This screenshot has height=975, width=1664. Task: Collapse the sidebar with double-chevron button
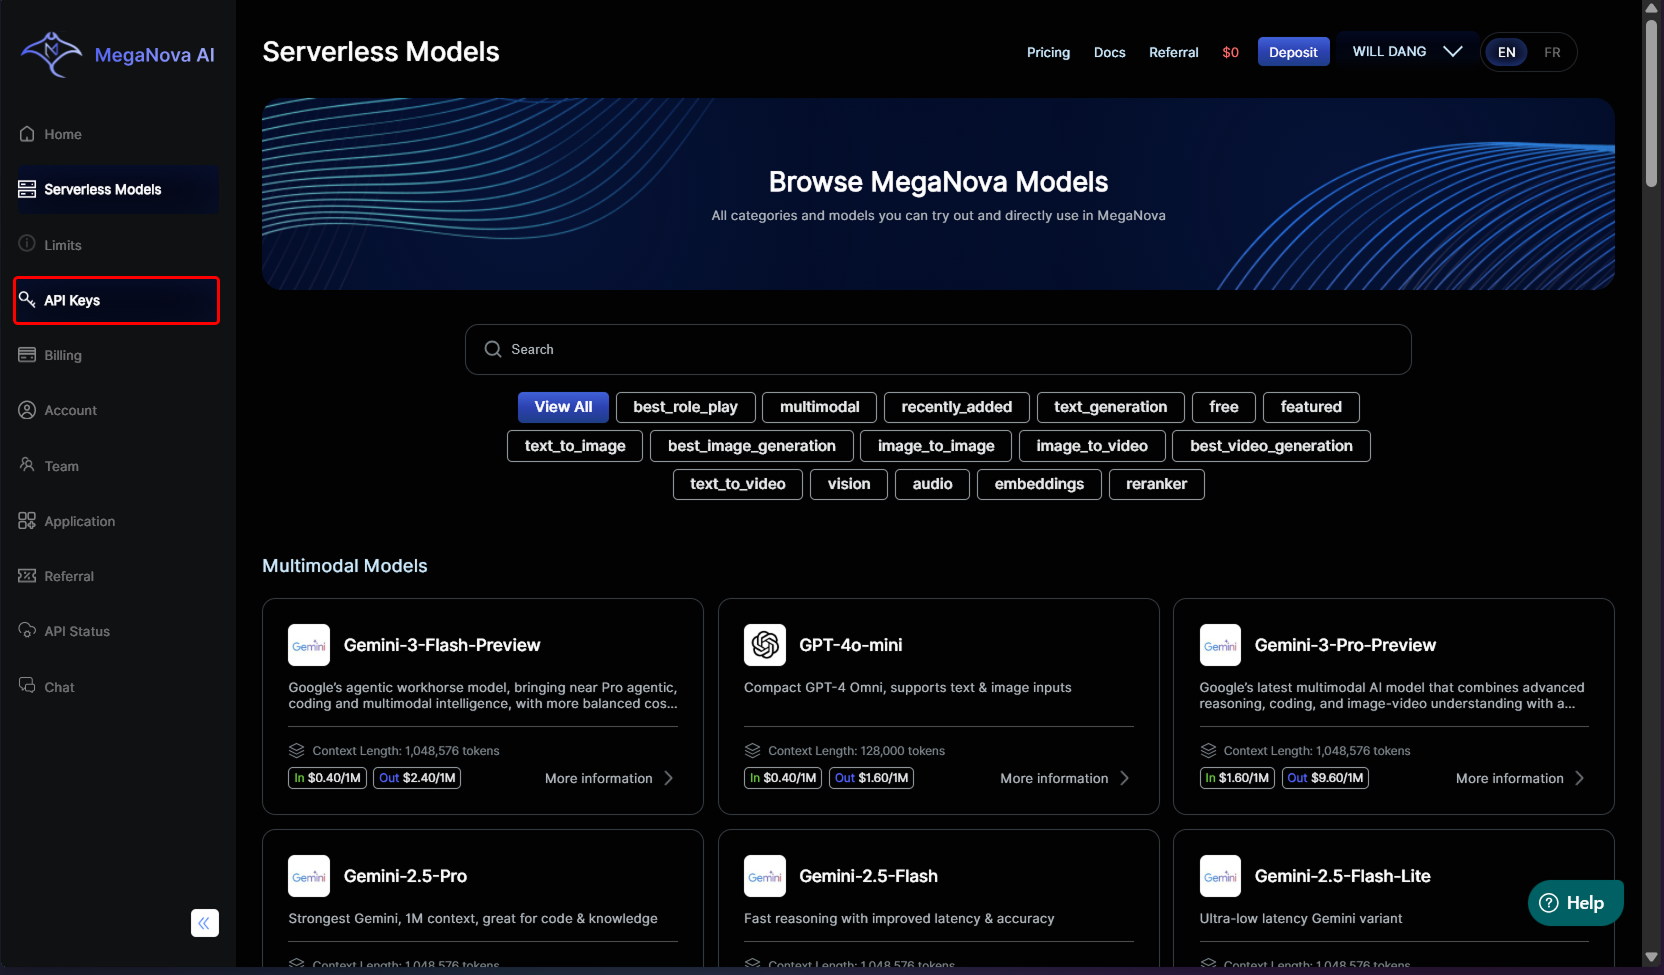coord(204,923)
